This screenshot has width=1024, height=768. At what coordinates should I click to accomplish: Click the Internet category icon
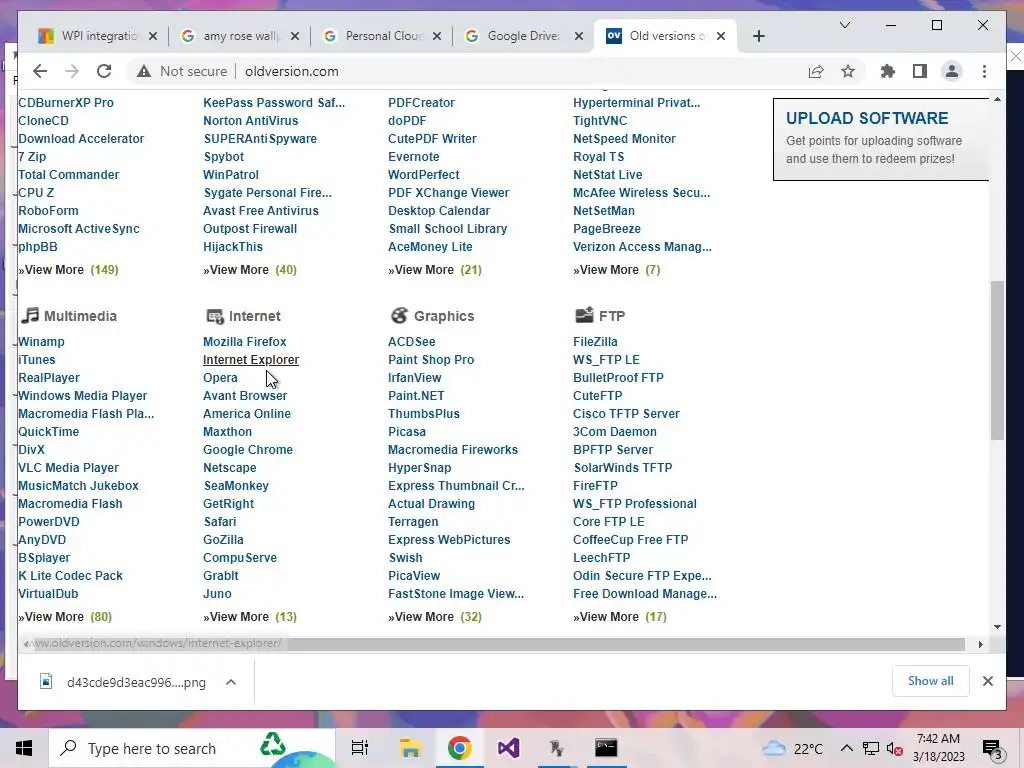pos(214,316)
